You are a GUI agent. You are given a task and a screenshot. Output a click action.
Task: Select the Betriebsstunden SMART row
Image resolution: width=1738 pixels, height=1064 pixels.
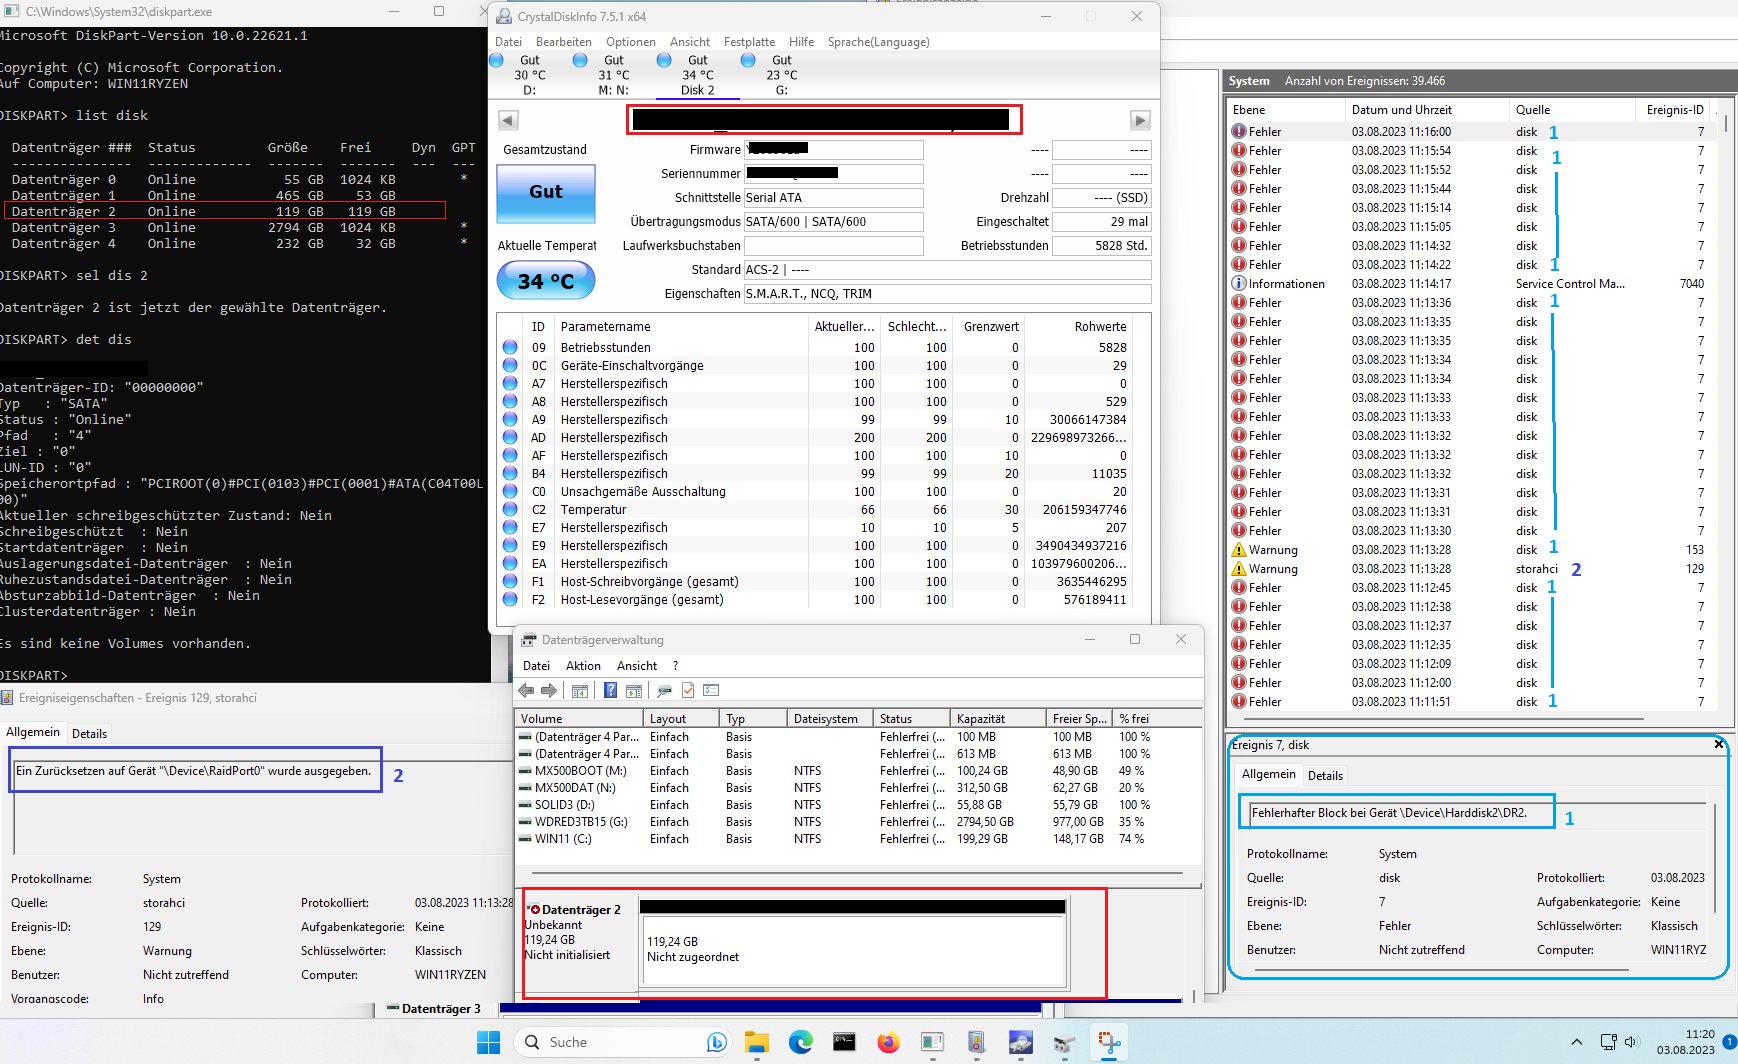(816, 348)
